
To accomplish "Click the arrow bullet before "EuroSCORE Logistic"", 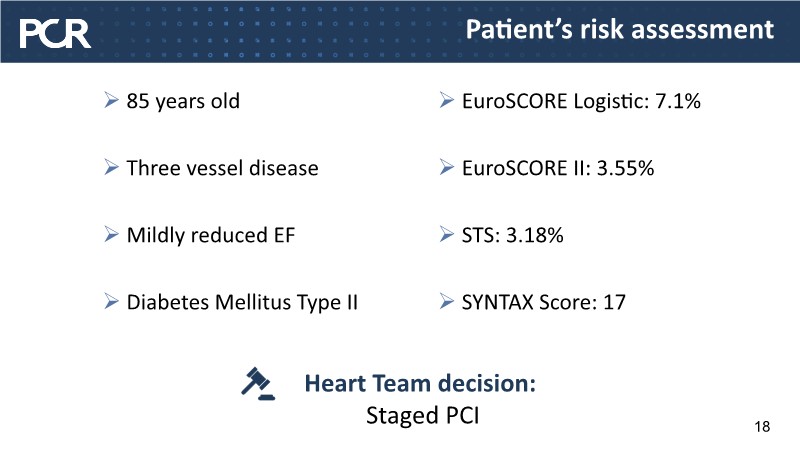I will point(447,101).
